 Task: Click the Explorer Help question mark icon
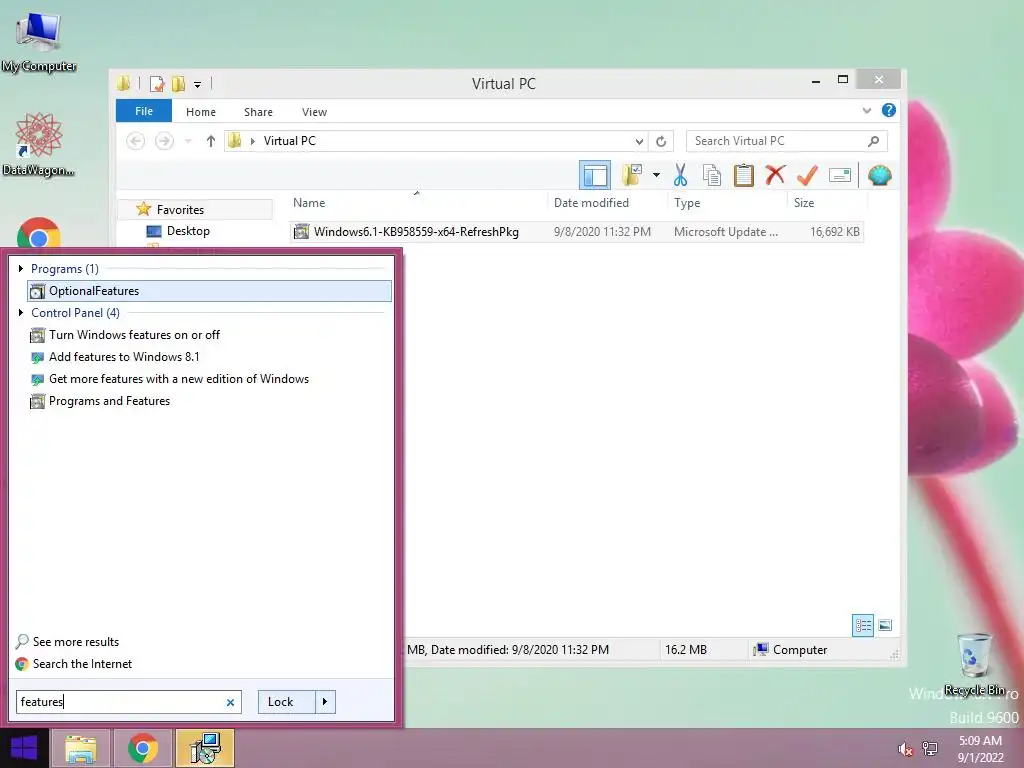click(x=889, y=110)
